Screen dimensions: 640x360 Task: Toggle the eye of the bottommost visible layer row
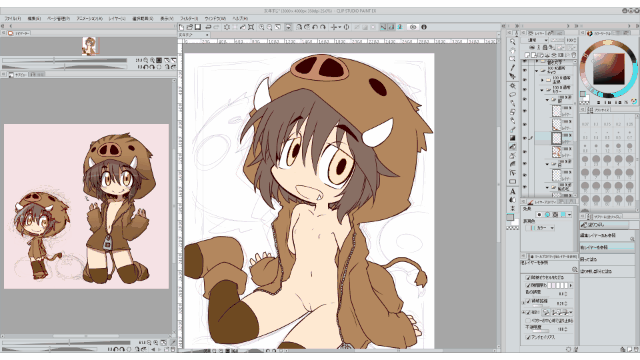[525, 187]
